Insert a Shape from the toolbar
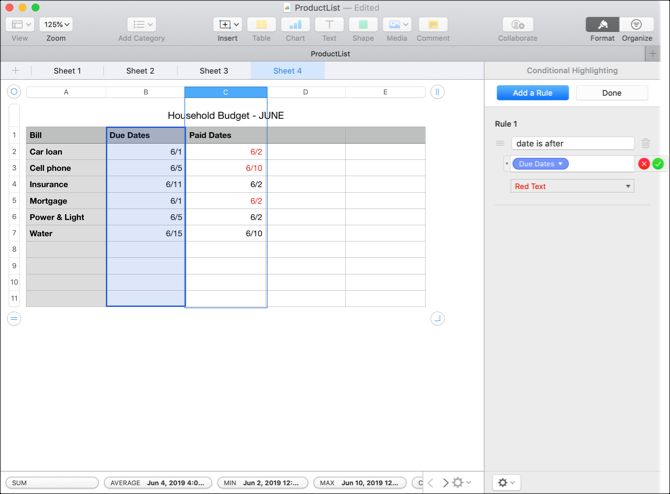The height and width of the screenshot is (494, 670). pyautogui.click(x=363, y=24)
